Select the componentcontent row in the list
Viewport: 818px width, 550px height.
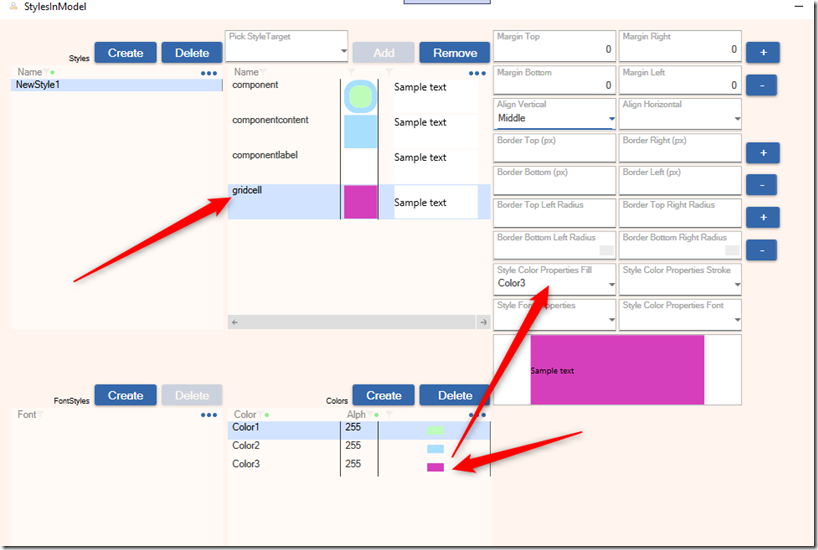point(271,121)
